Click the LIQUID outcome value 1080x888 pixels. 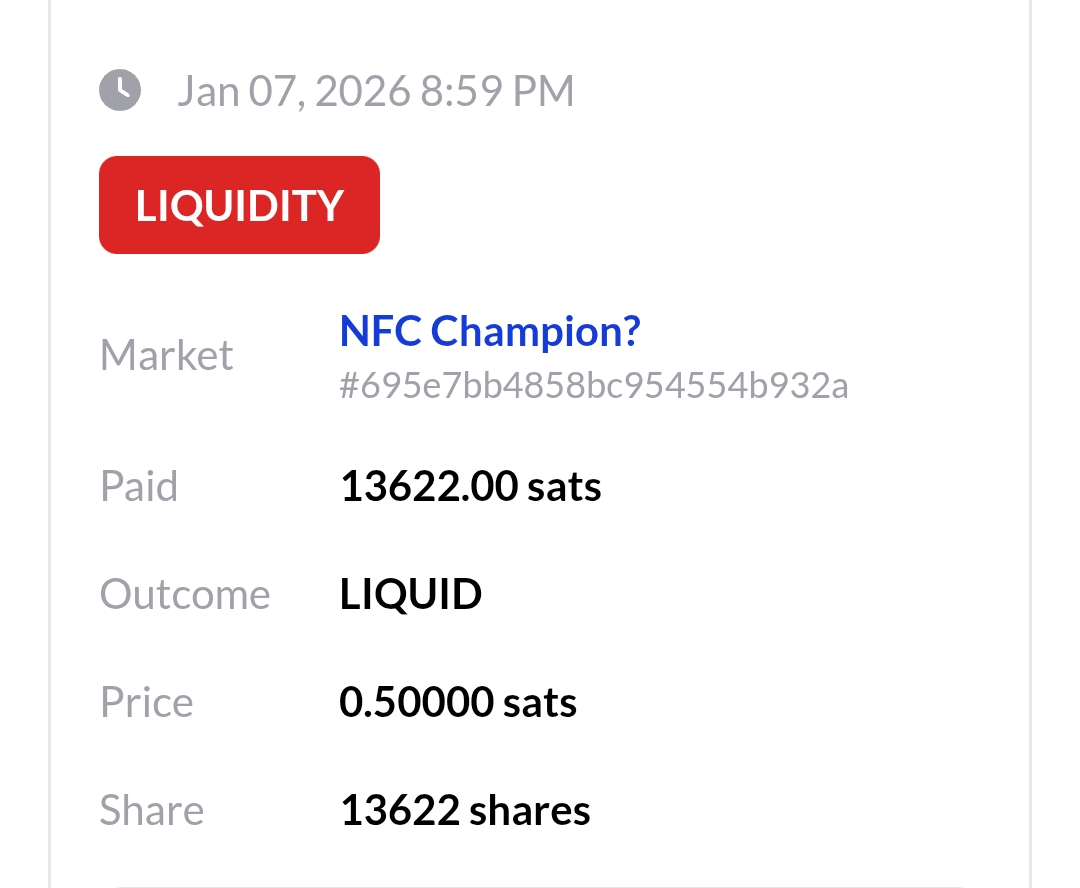[x=411, y=595]
